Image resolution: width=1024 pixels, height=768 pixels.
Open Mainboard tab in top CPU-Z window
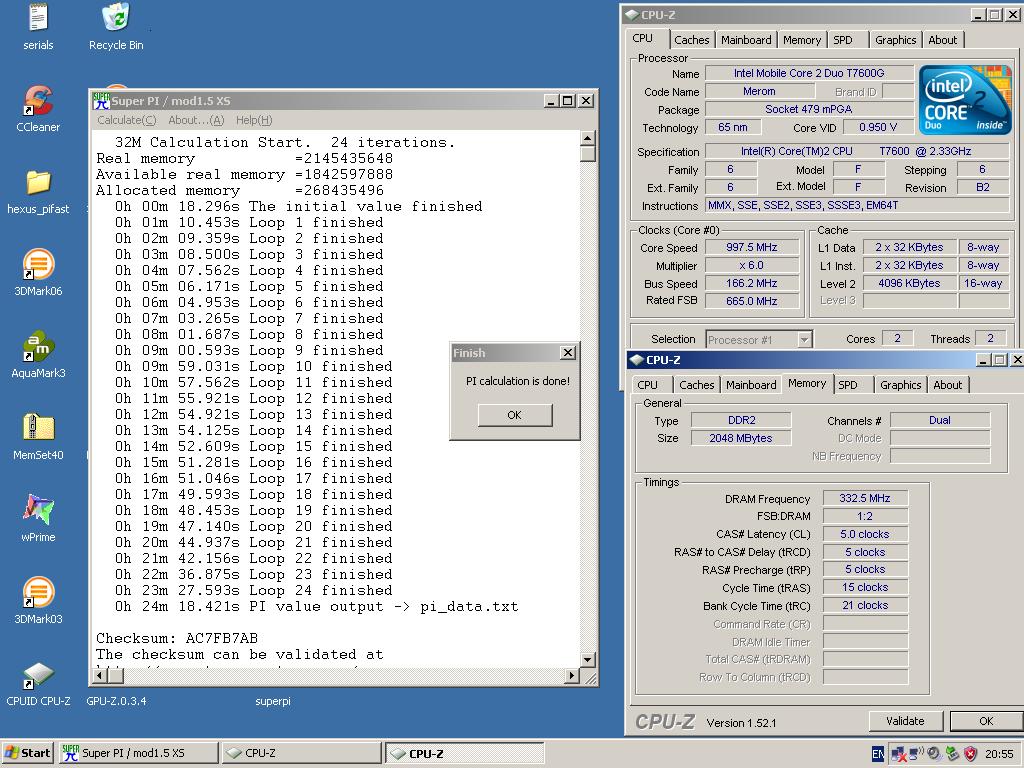pos(746,40)
